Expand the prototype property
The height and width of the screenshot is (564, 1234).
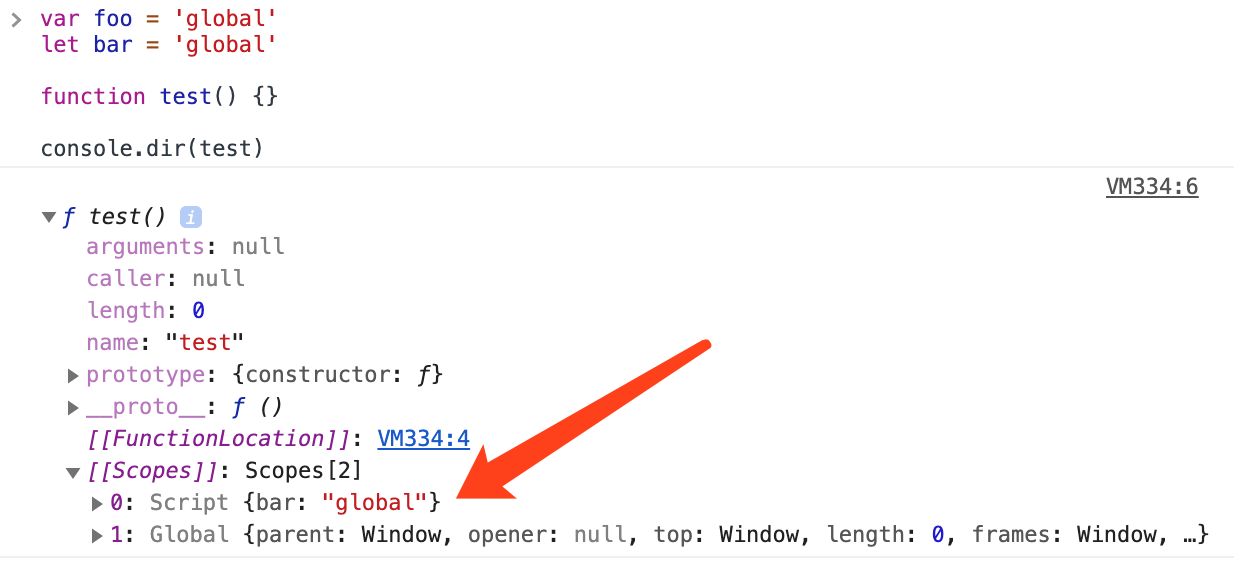pyautogui.click(x=73, y=376)
